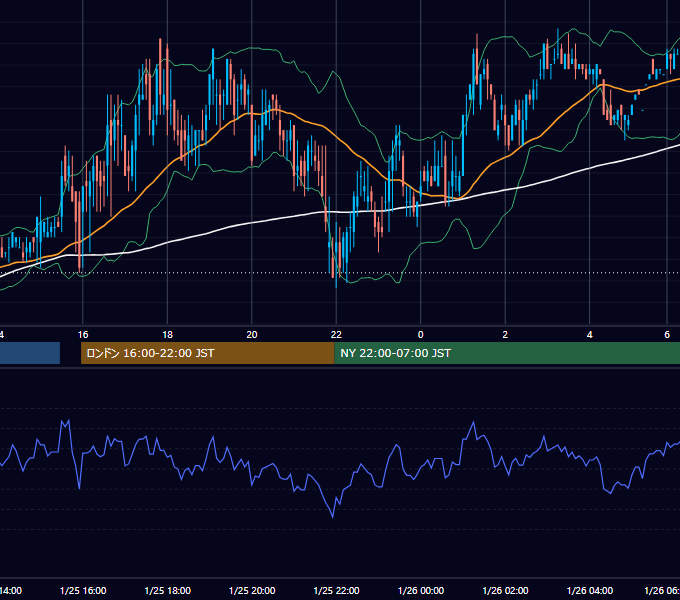Image resolution: width=680 pixels, height=600 pixels.
Task: Click the 18 hour label on price chart axis
Action: [167, 335]
